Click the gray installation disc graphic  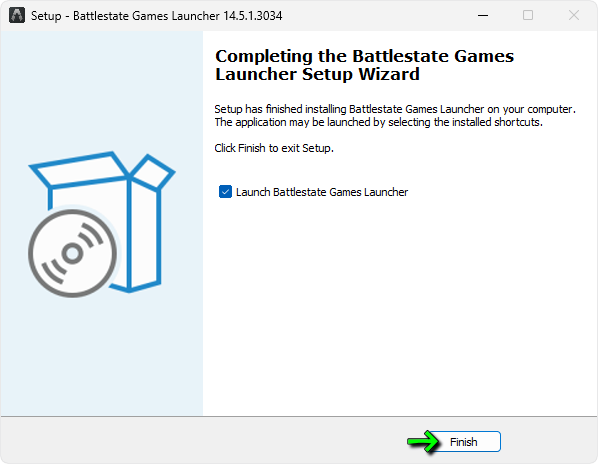[x=72, y=253]
